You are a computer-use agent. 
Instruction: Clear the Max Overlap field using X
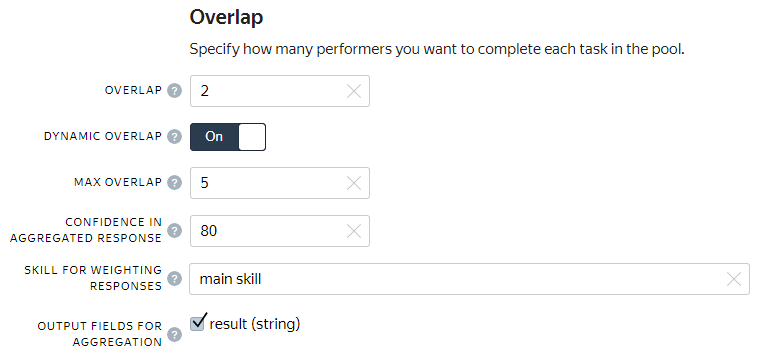354,183
